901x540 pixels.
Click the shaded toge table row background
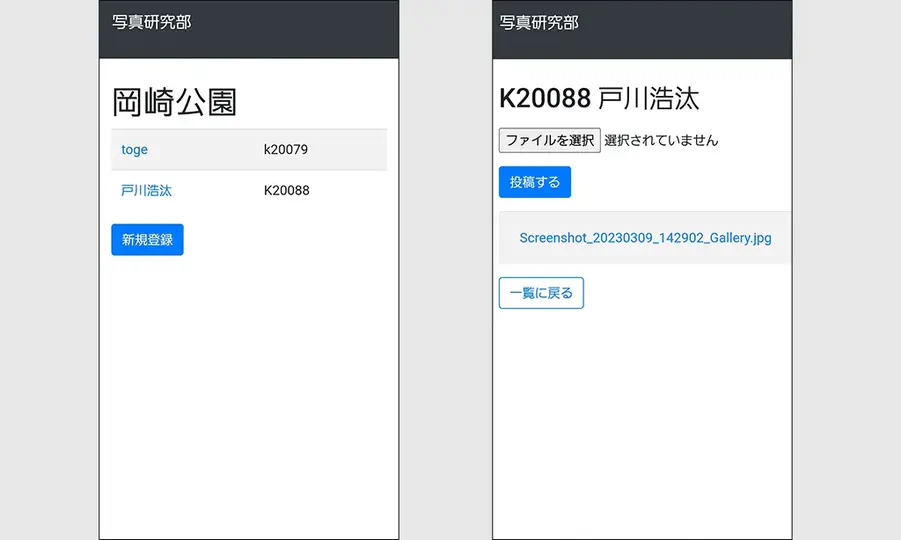(350, 150)
